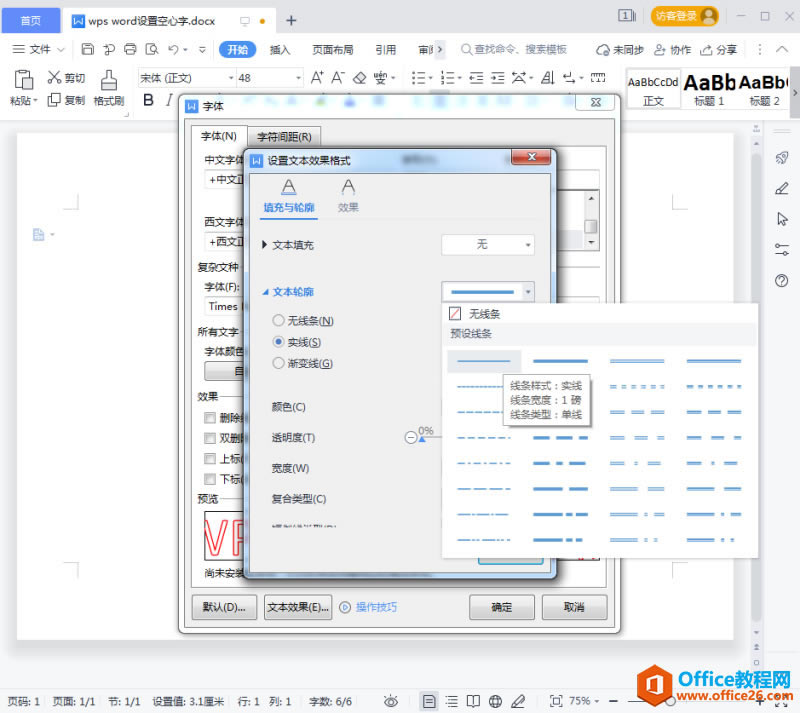The image size is (800, 713).
Task: Toggle Bold formatting
Action: (148, 100)
